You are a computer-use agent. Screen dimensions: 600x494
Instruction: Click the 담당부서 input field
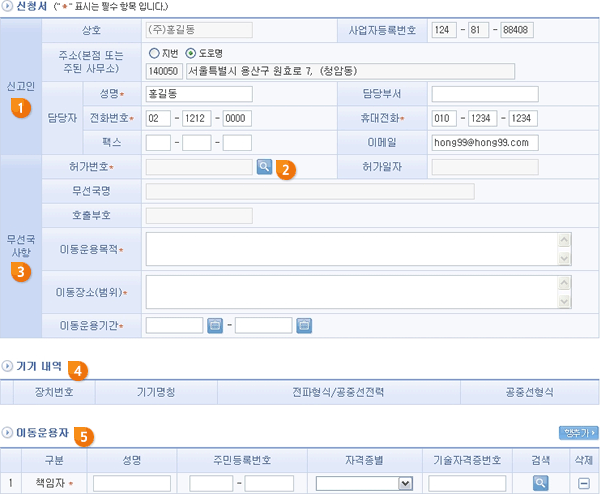484,94
